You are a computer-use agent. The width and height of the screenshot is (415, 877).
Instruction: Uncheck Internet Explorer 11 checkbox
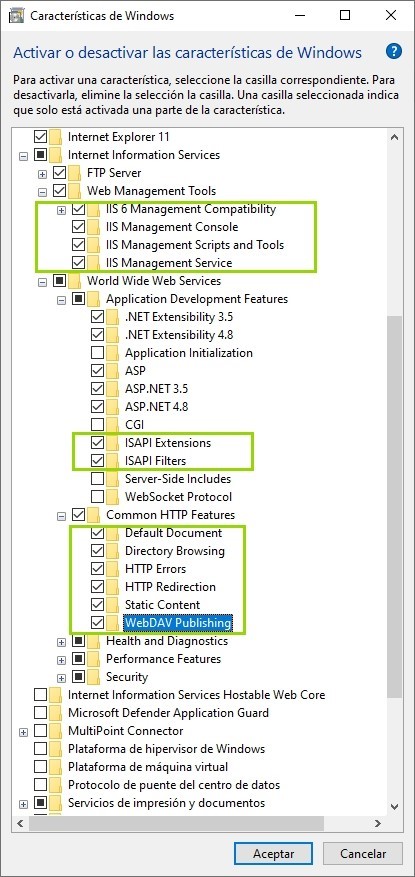click(41, 137)
